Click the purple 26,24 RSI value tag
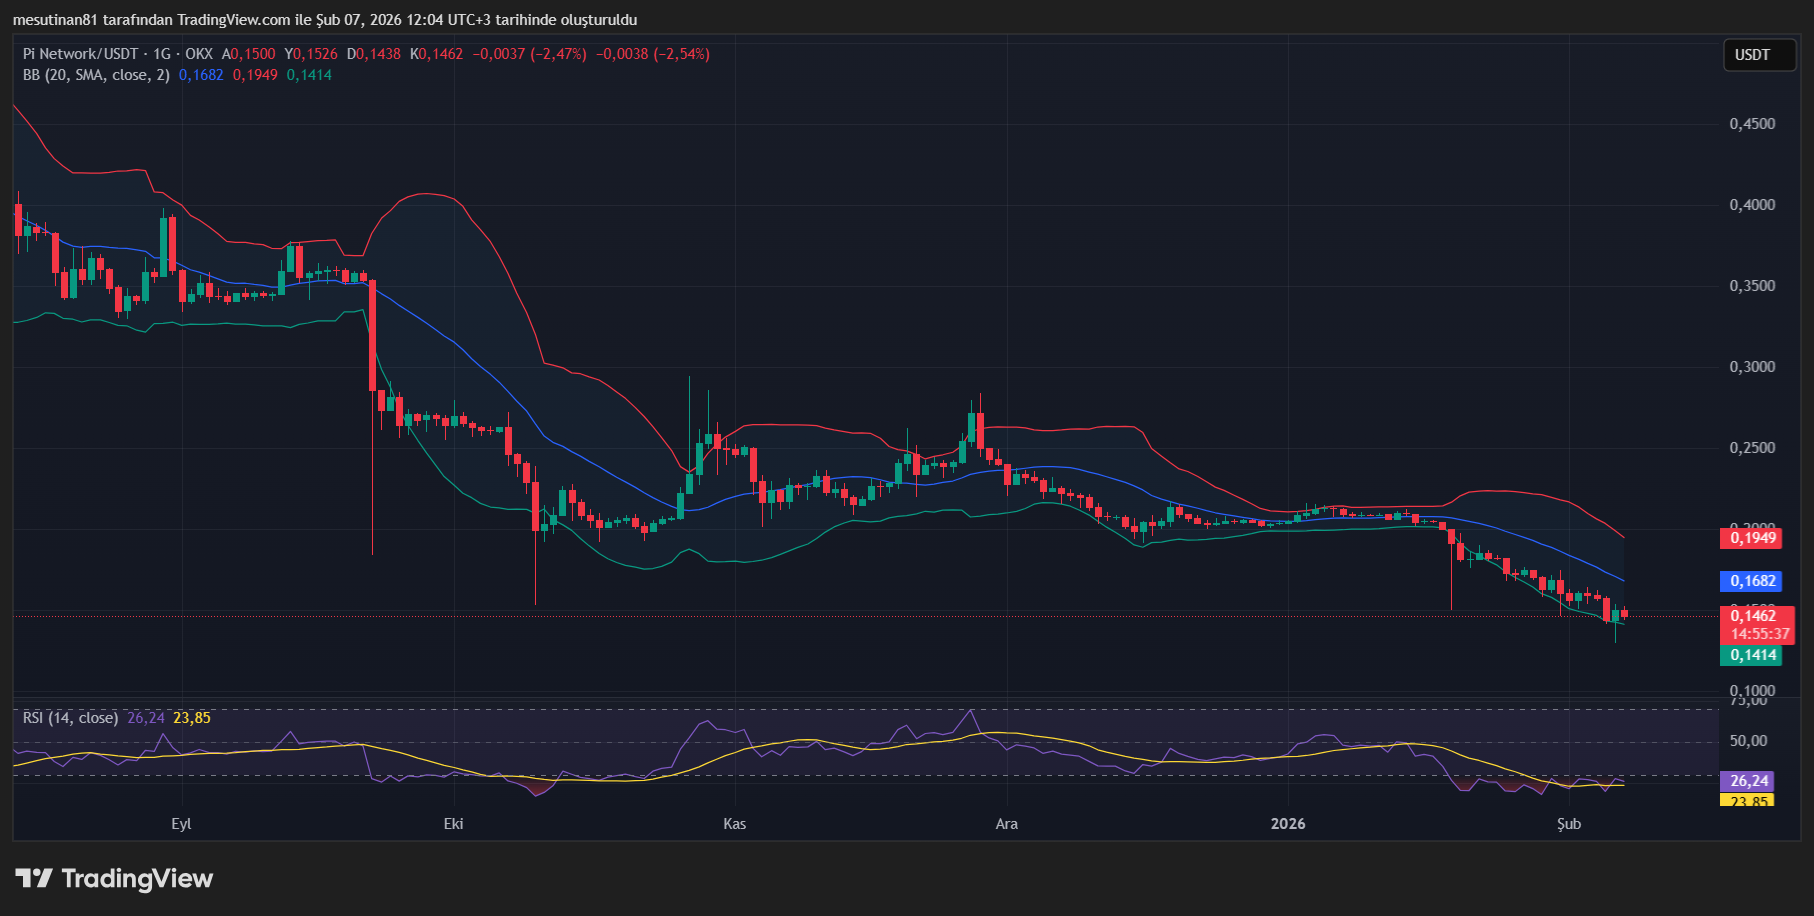 [x=1749, y=781]
